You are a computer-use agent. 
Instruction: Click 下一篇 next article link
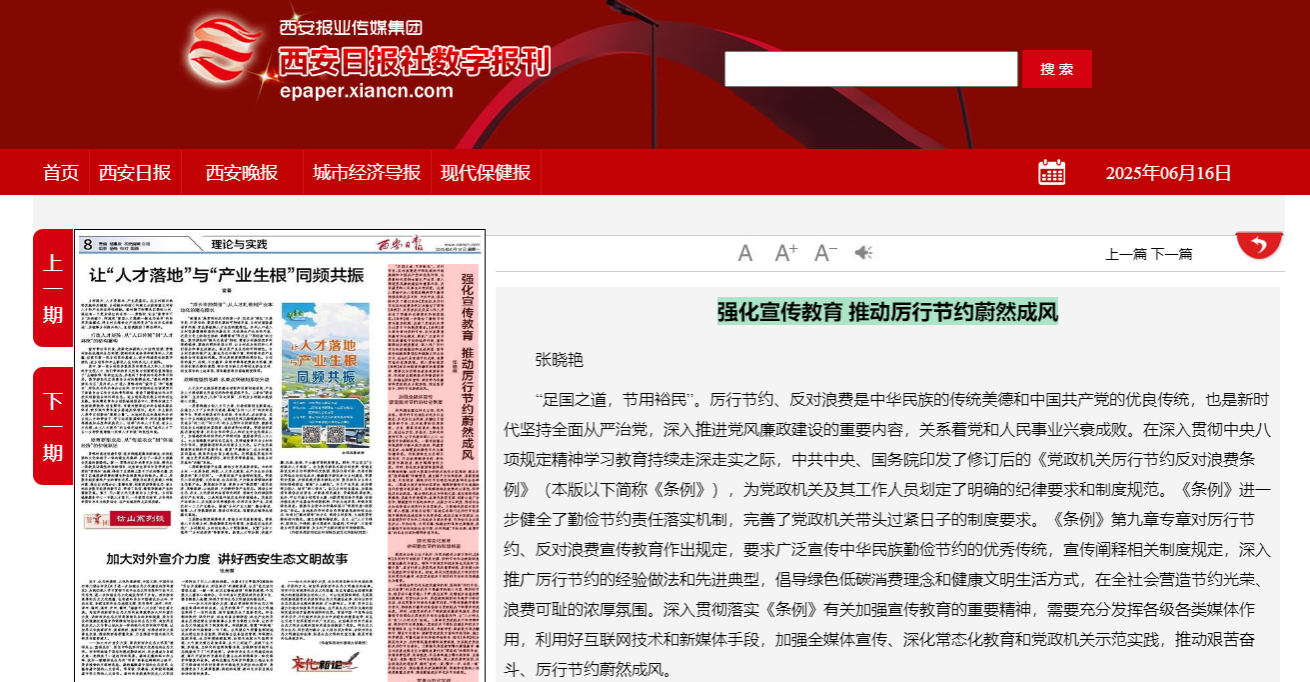coord(1172,254)
